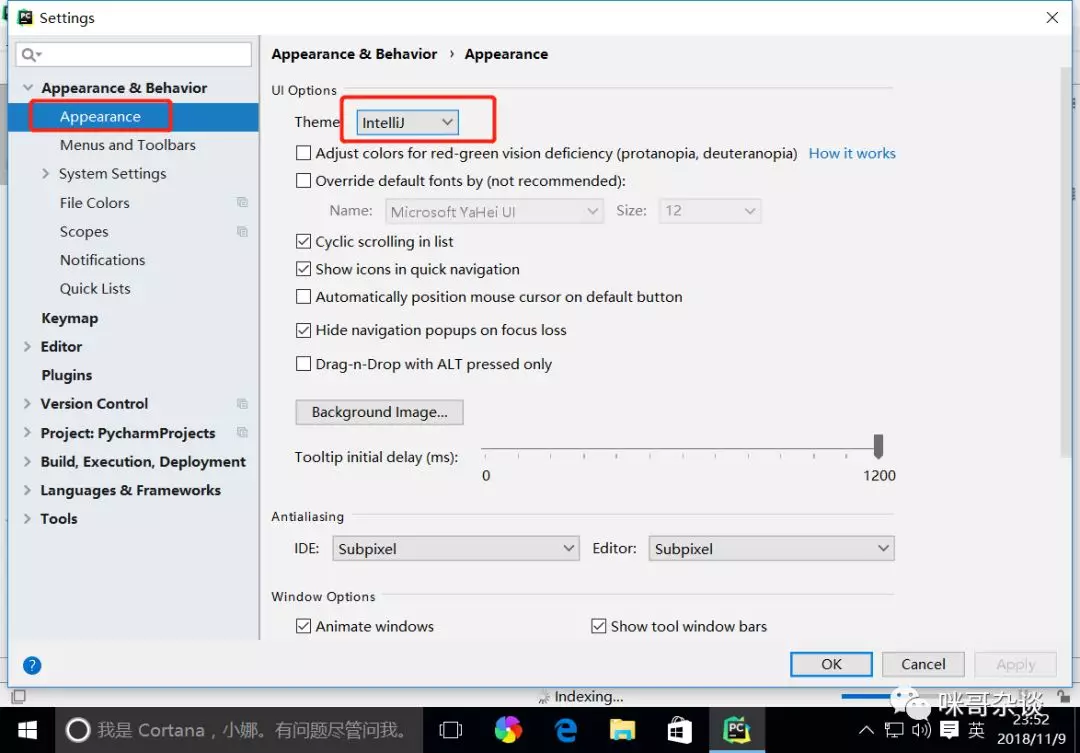Expand the Tools settings node

[x=27, y=519]
